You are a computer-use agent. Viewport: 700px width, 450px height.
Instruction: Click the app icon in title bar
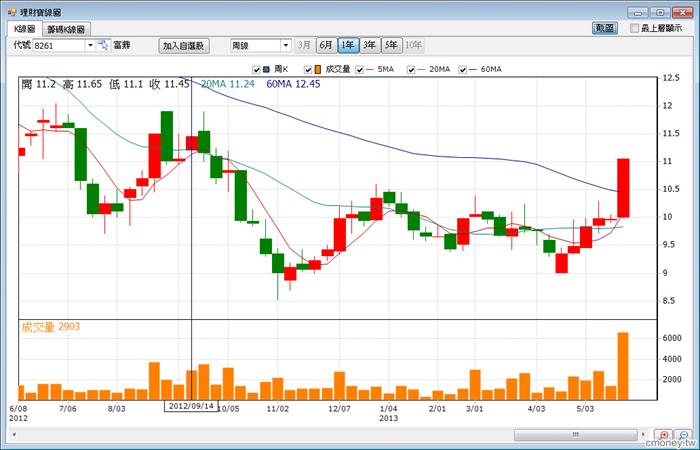11,8
